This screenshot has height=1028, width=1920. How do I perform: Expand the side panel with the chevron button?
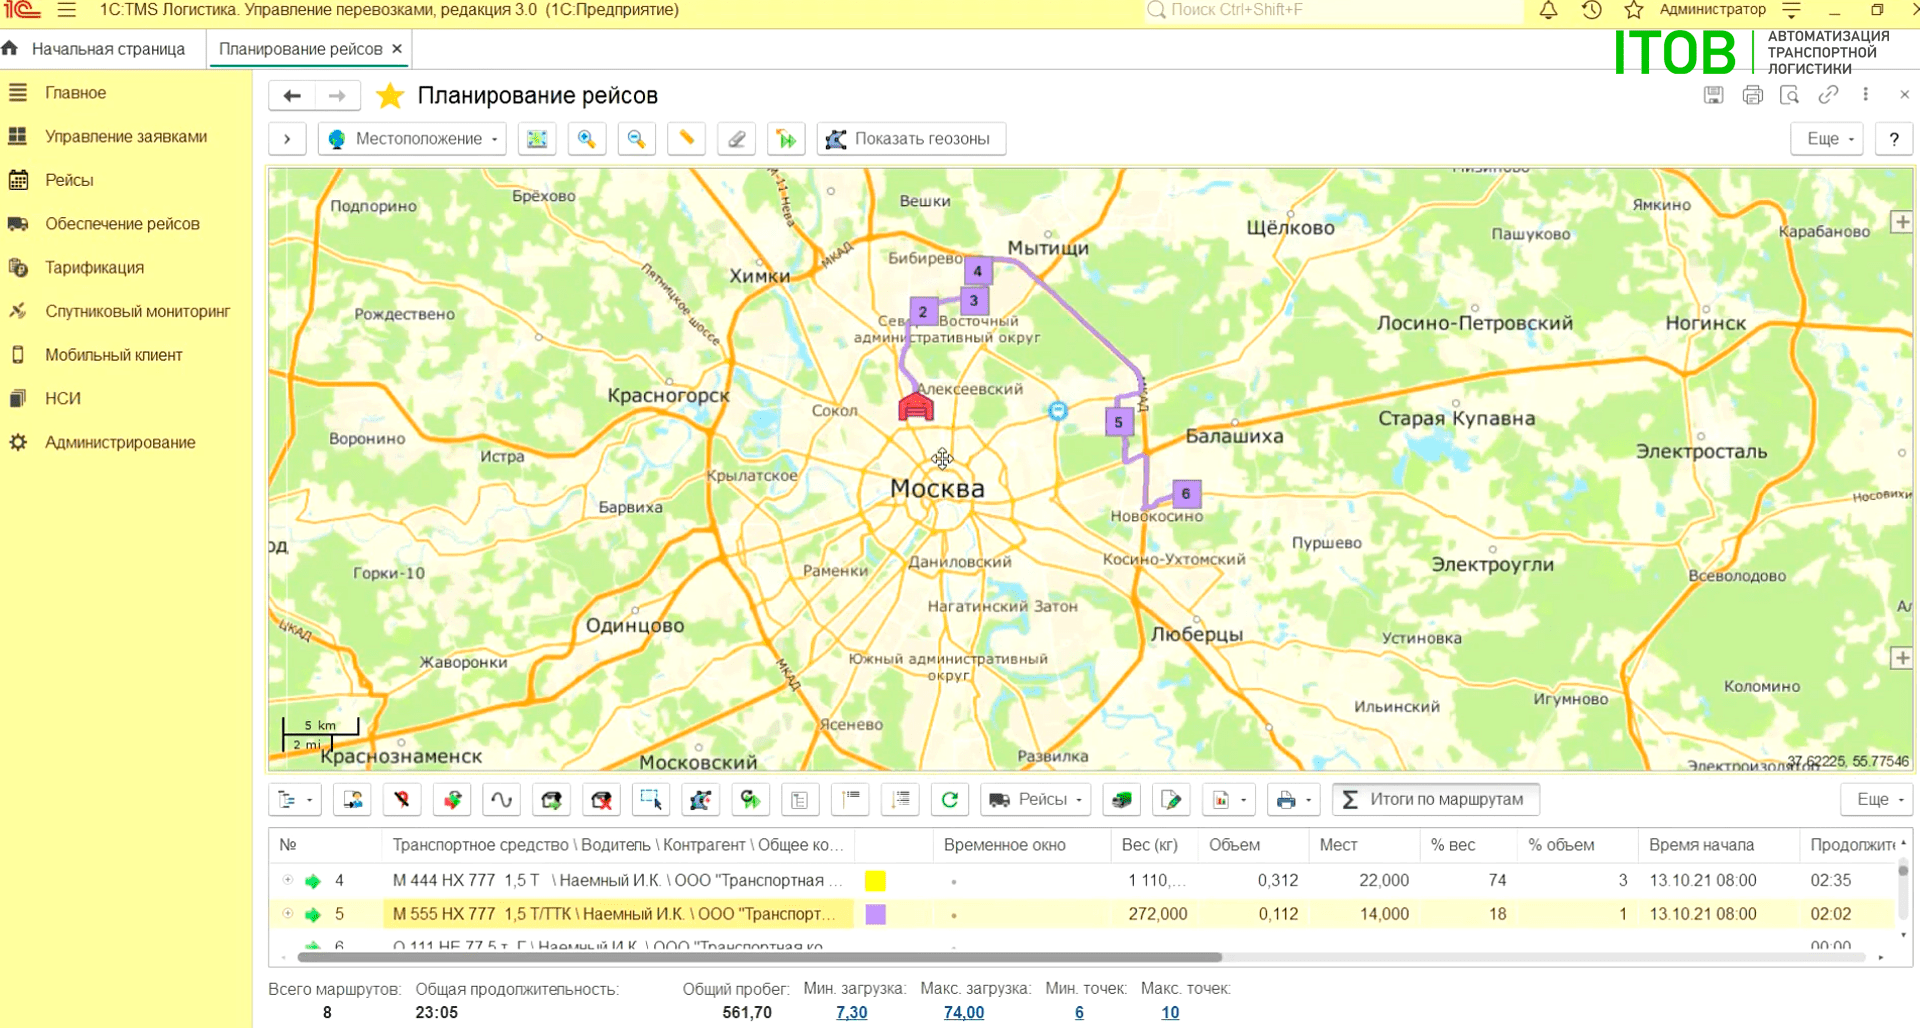287,139
